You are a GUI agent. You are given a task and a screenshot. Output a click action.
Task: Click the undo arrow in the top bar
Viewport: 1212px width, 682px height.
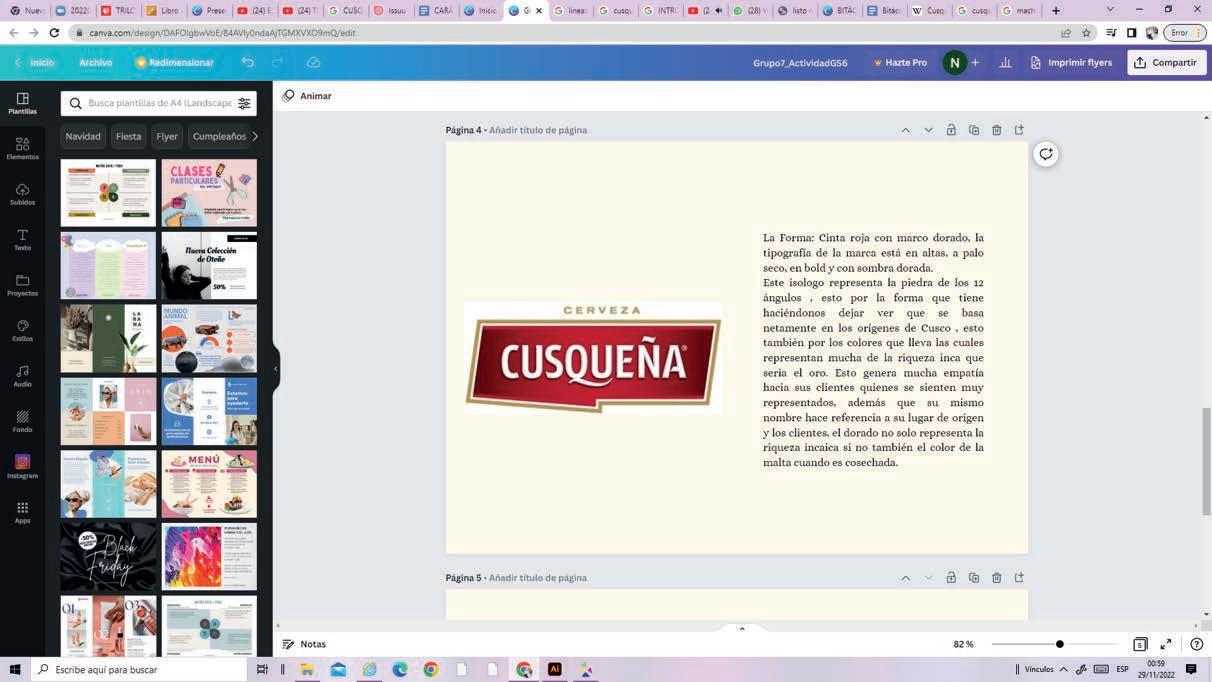pyautogui.click(x=248, y=62)
